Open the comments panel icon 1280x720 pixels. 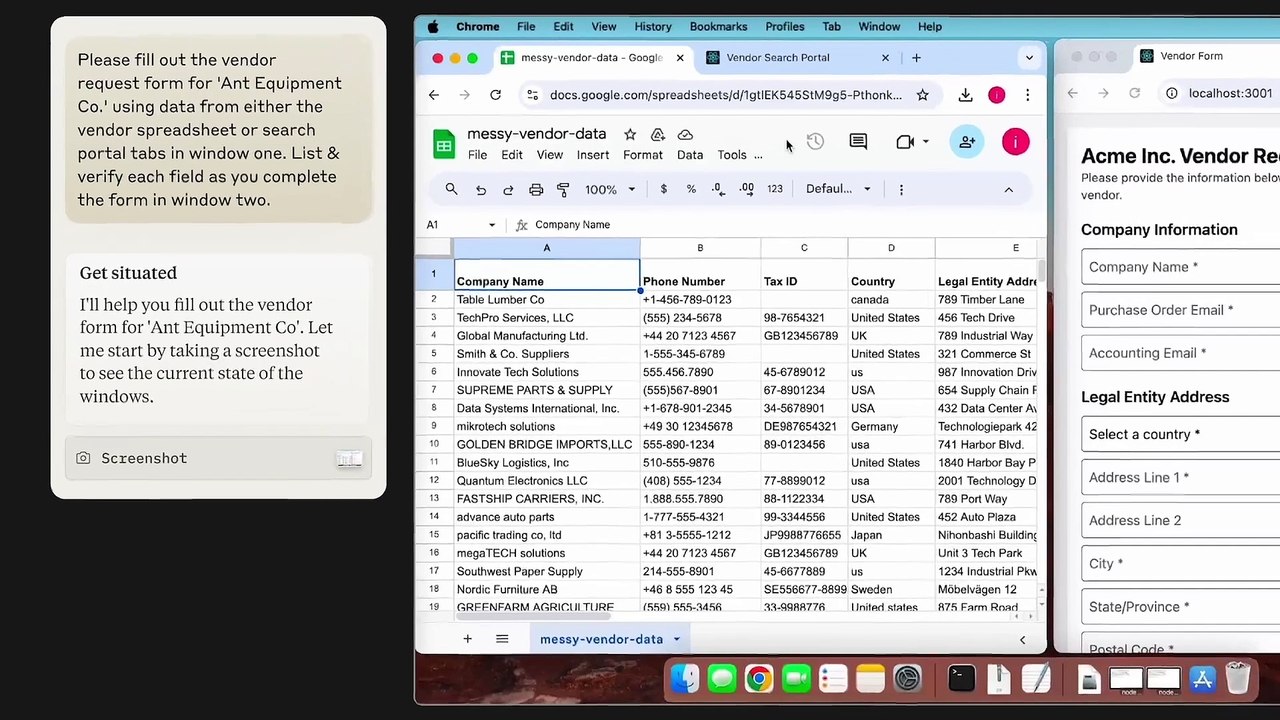(858, 142)
